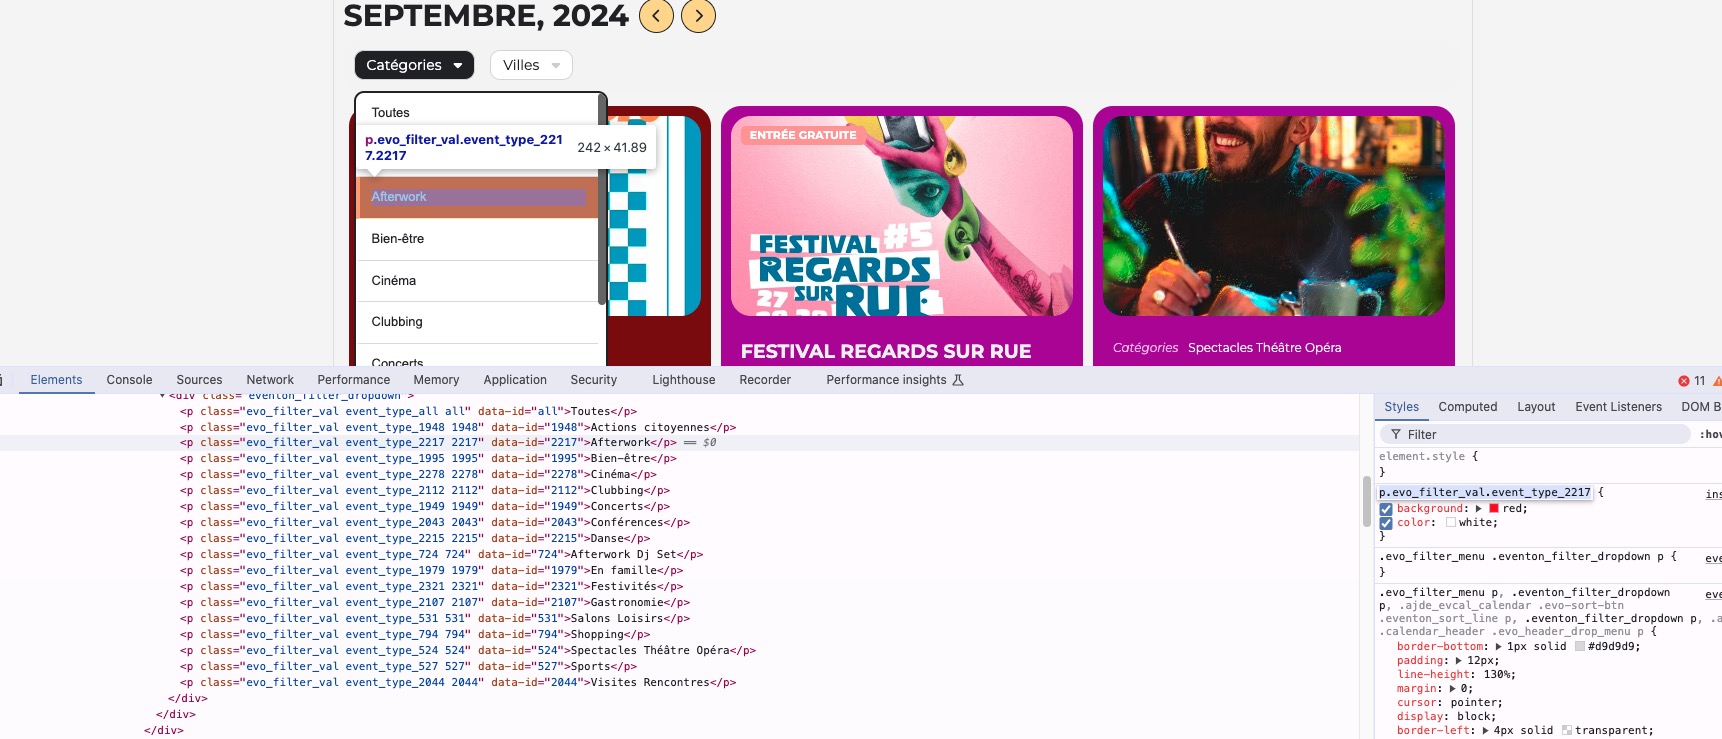This screenshot has width=1722, height=739.
Task: Open the Computed pane tab
Action: pyautogui.click(x=1467, y=407)
